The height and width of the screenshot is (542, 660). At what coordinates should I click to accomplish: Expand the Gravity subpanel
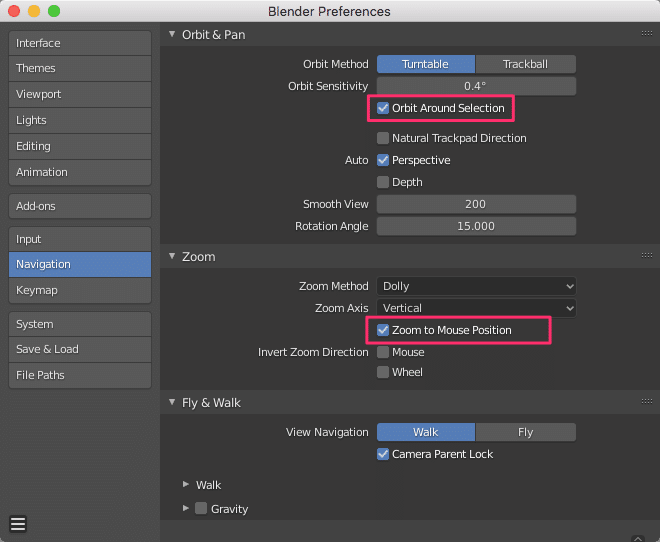186,508
